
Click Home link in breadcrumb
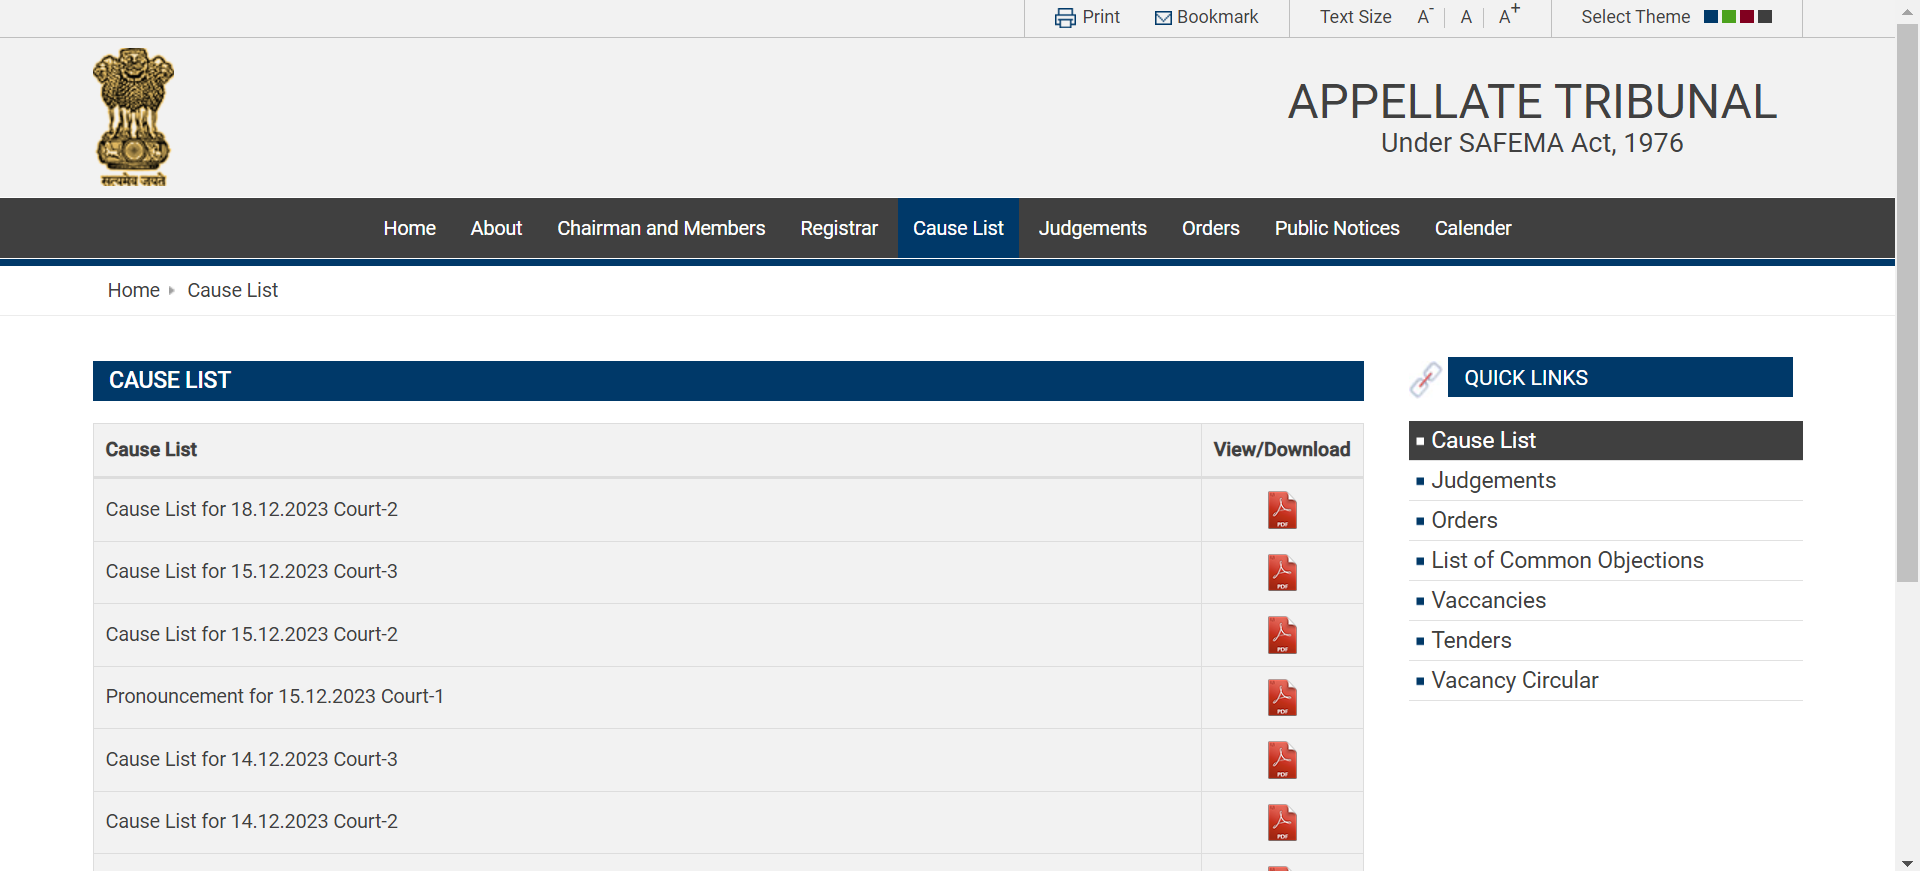click(133, 290)
